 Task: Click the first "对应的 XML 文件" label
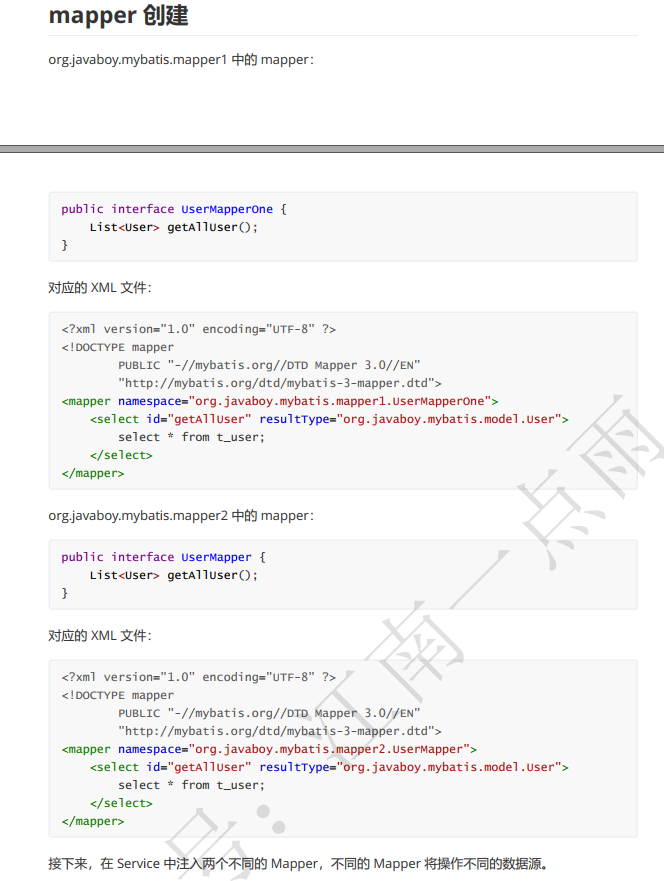click(99, 288)
